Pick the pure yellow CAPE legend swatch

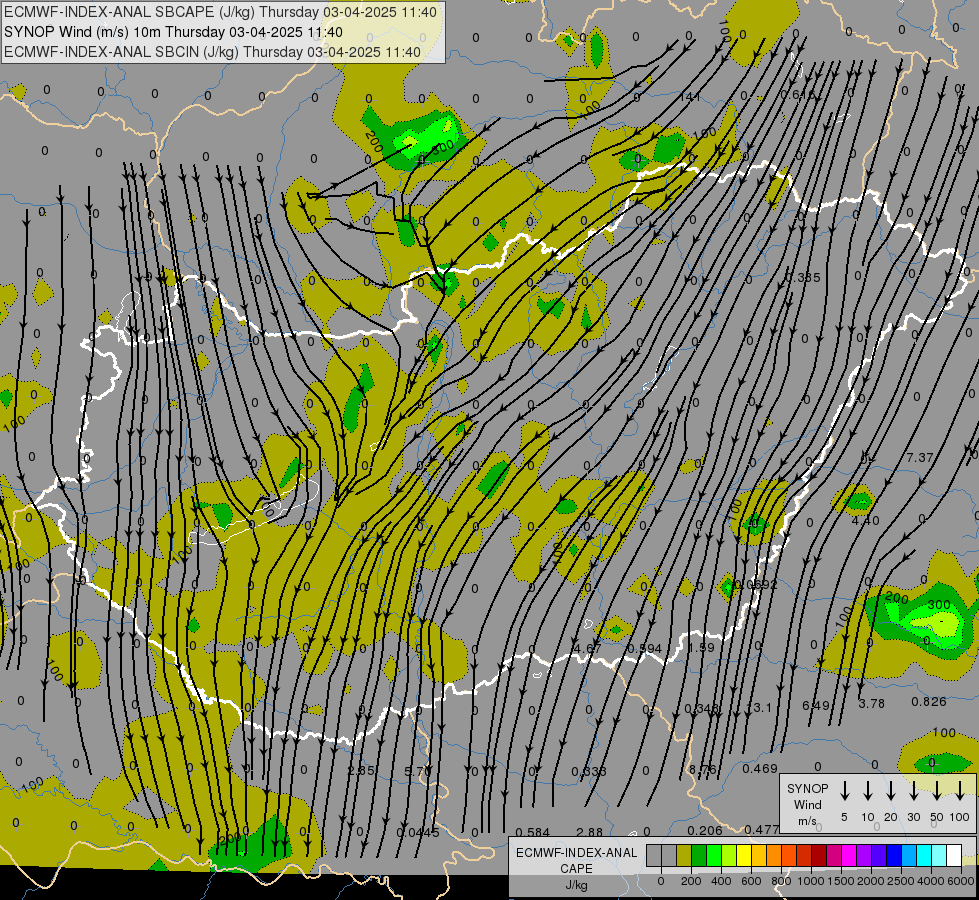point(744,855)
